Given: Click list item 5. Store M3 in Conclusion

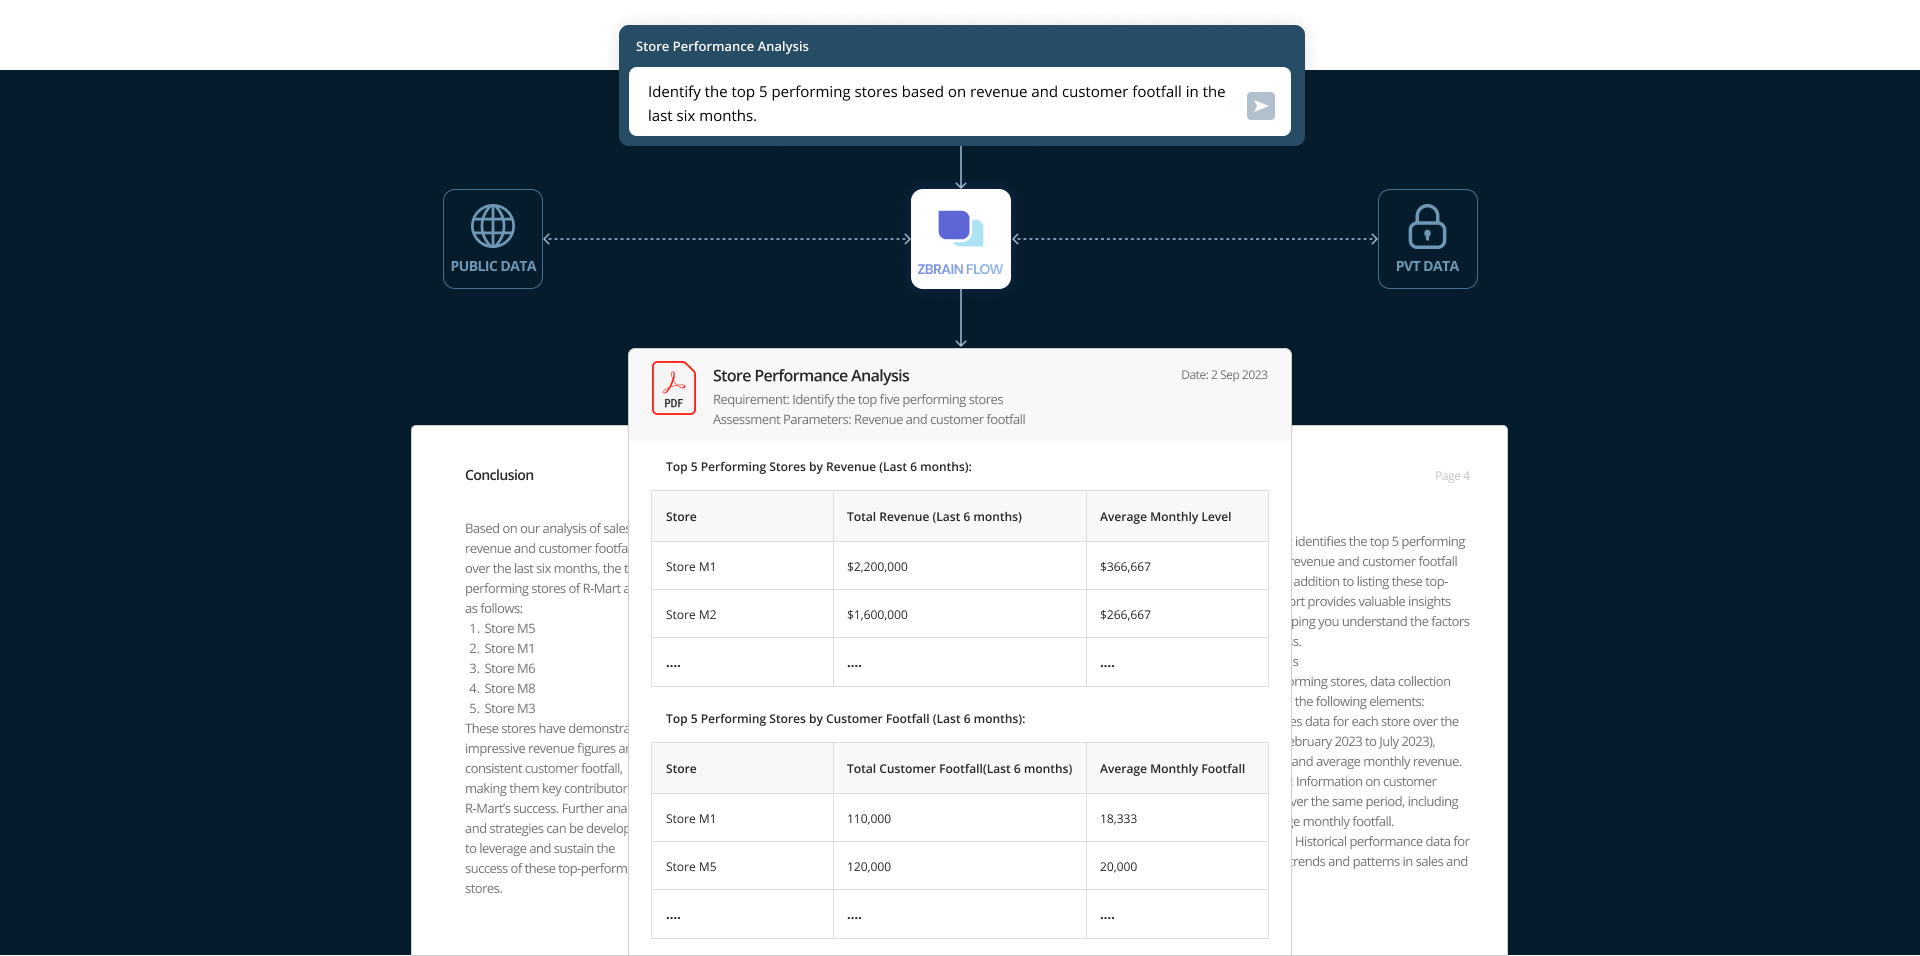Looking at the screenshot, I should click(502, 709).
